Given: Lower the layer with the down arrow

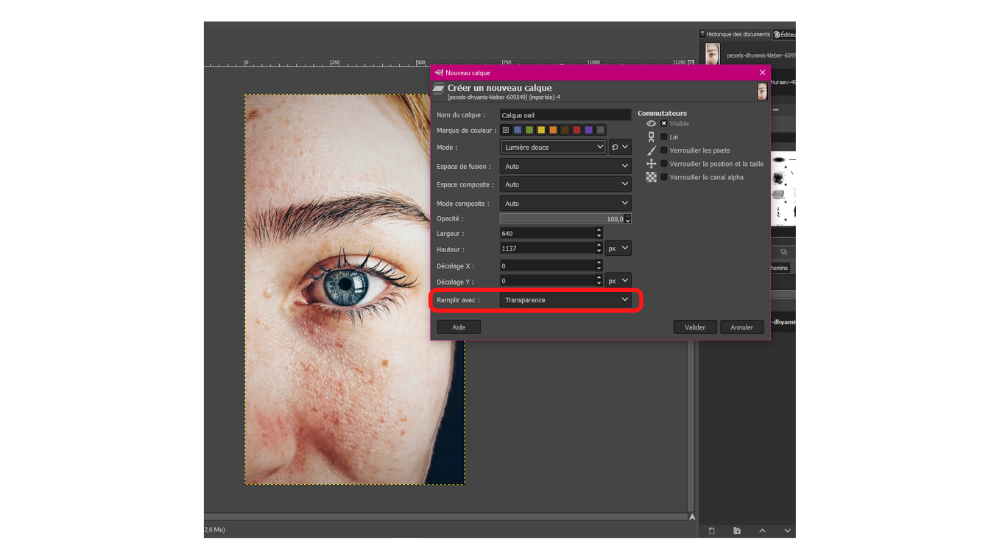Looking at the screenshot, I should point(787,531).
